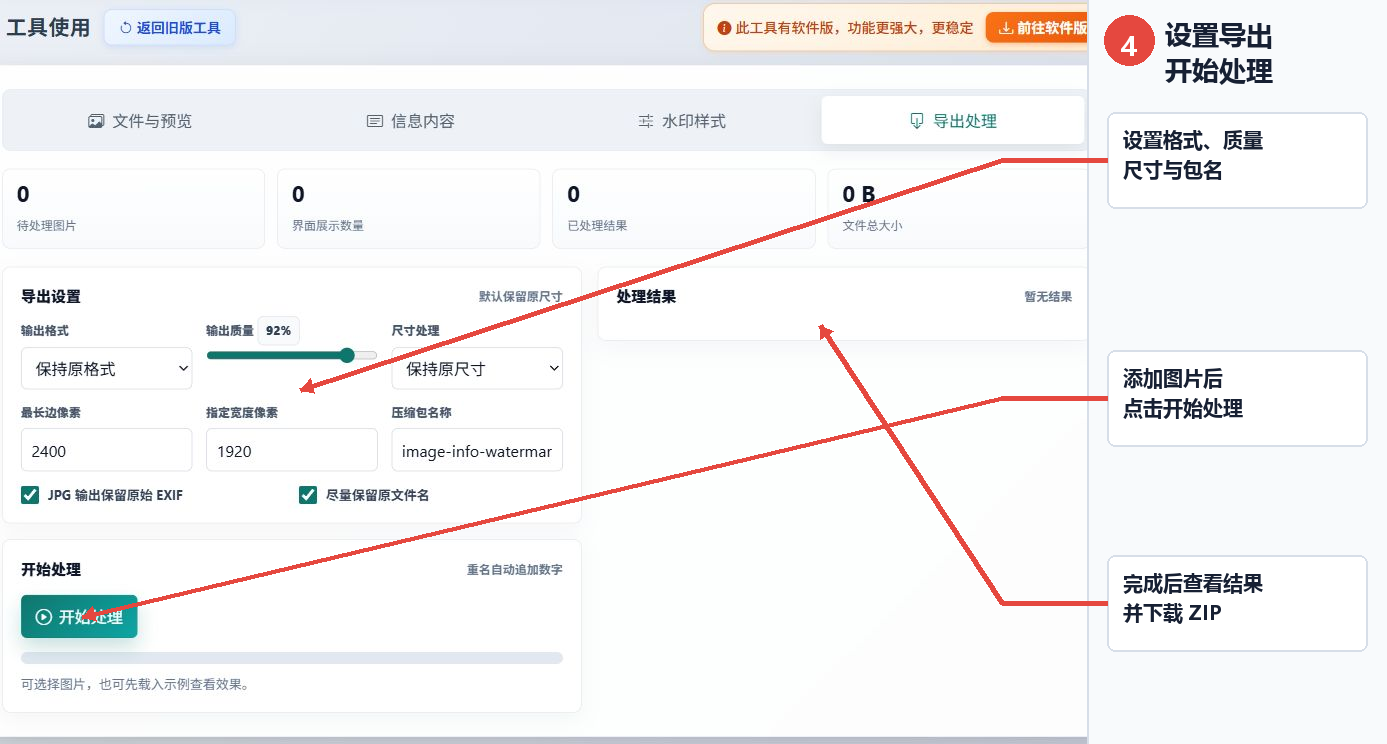Viewport: 1387px width, 744px height.
Task: Click the 最长边像素 input field showing 2400
Action: point(106,450)
